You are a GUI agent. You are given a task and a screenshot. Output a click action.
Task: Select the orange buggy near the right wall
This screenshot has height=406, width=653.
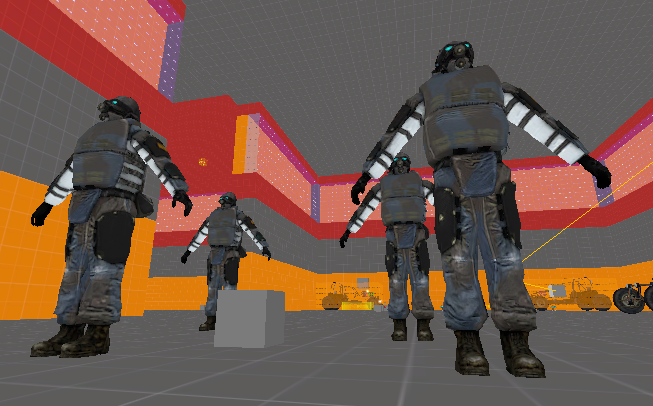coord(571,296)
